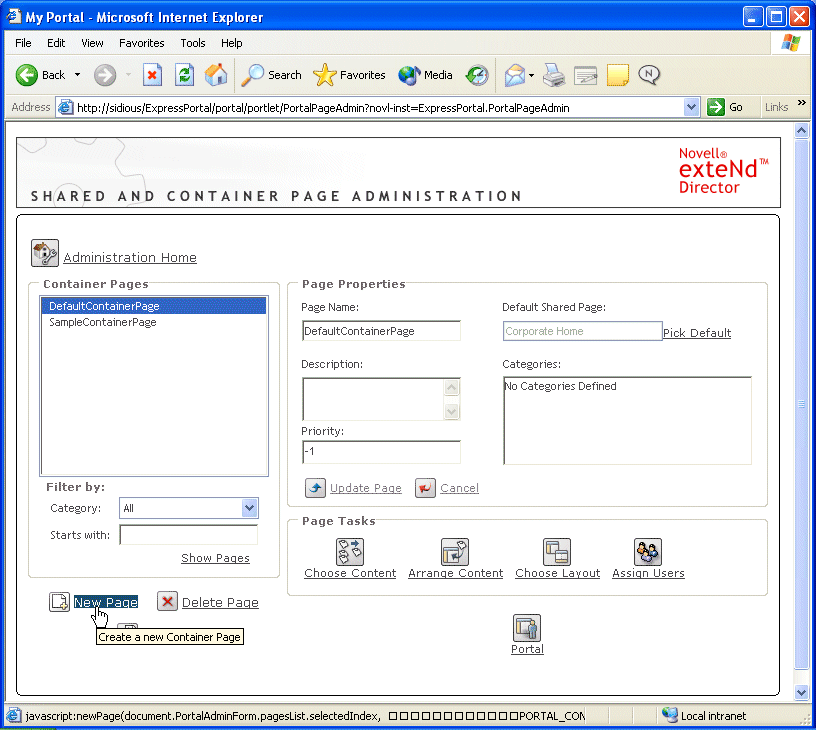Open the Favorites star toolbar button
Image resolution: width=816 pixels, height=730 pixels.
click(350, 75)
